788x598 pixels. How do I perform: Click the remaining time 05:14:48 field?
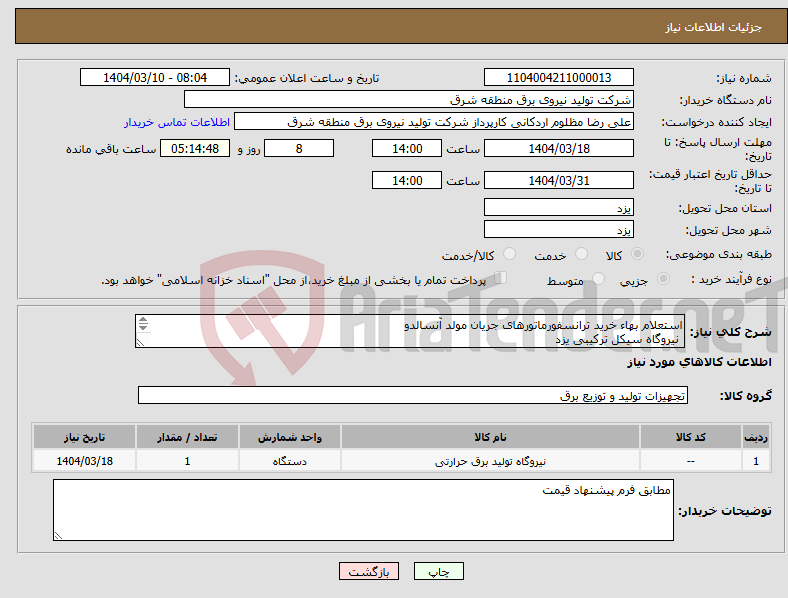(195, 148)
